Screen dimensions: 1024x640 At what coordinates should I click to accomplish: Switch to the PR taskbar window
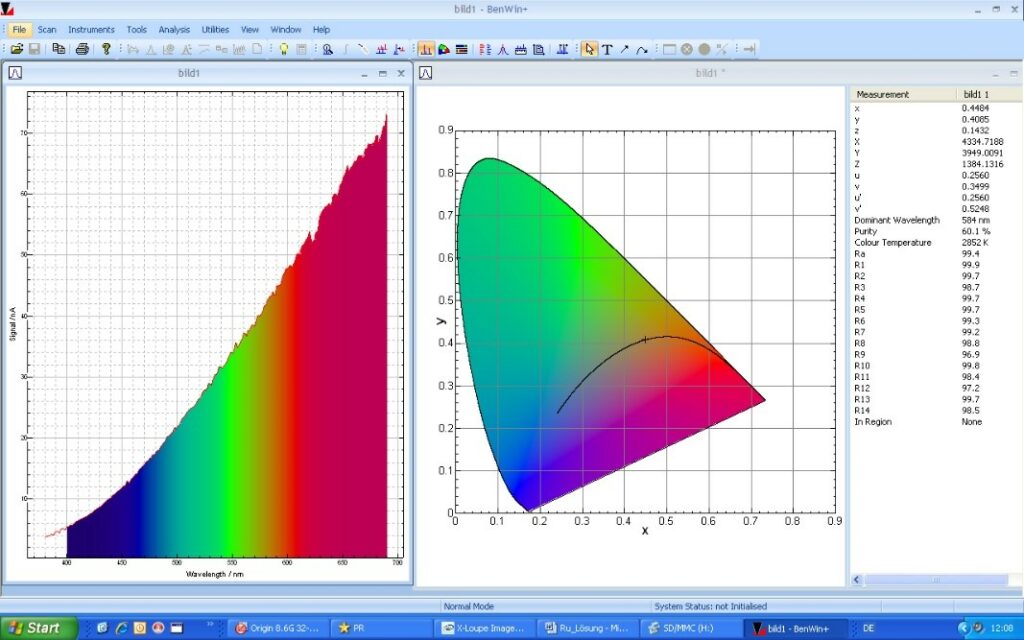[x=381, y=628]
